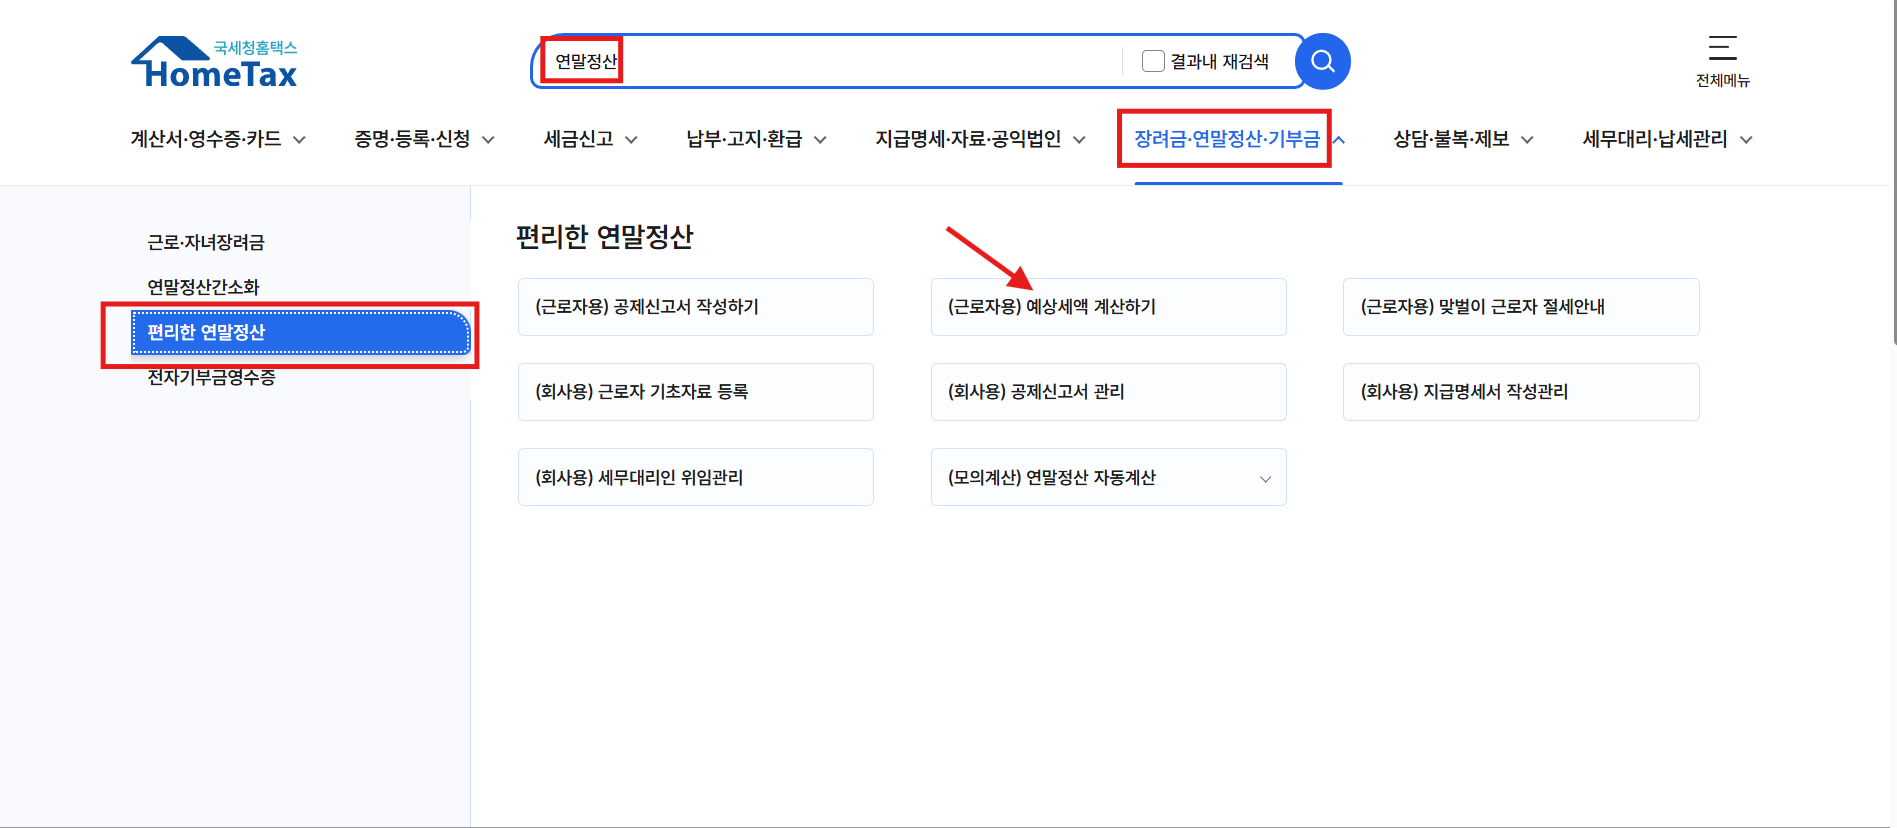This screenshot has width=1897, height=828.
Task: Click the HomeTax logo
Action: (214, 63)
